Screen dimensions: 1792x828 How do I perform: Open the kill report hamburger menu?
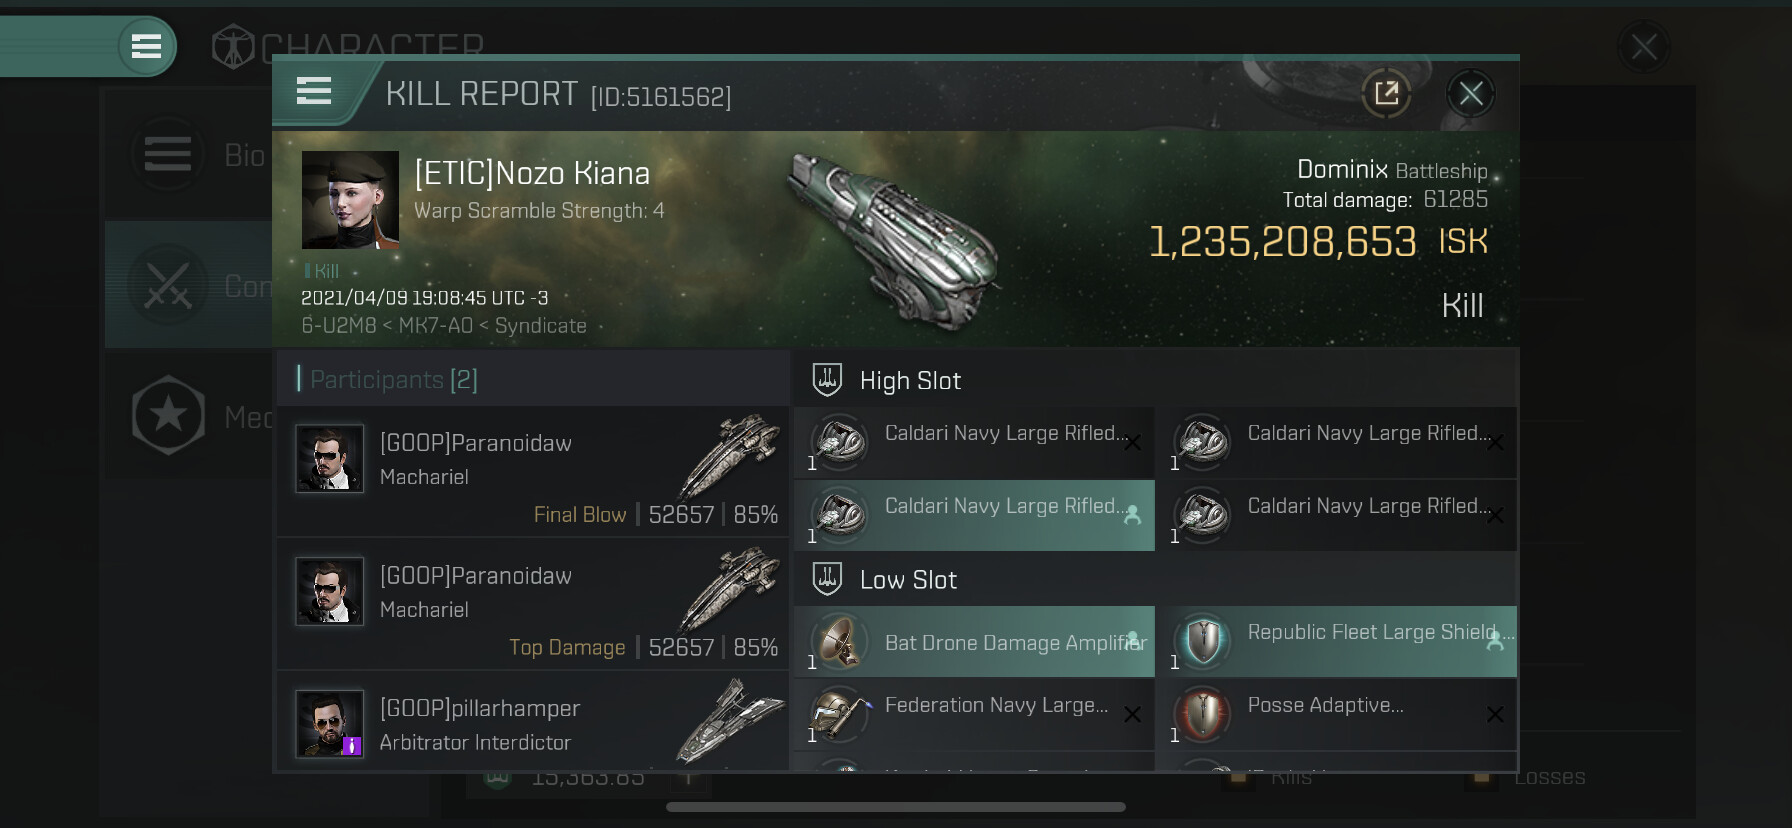pyautogui.click(x=314, y=91)
